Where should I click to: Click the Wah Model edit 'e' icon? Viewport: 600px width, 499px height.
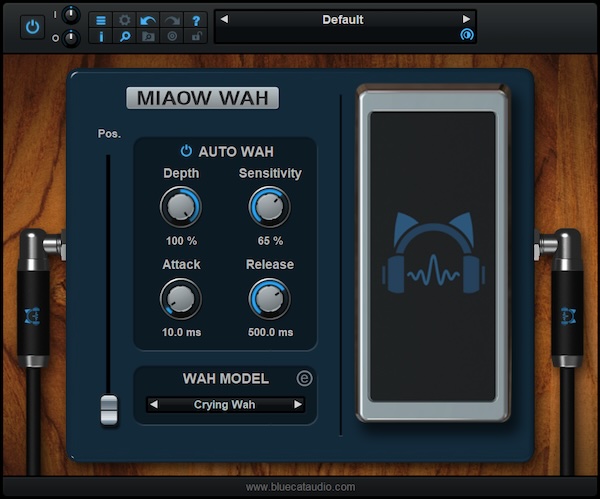304,378
